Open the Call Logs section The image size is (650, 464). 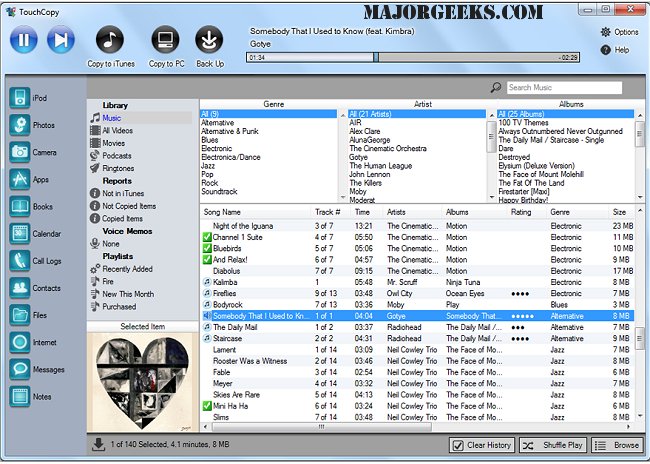pyautogui.click(x=19, y=261)
